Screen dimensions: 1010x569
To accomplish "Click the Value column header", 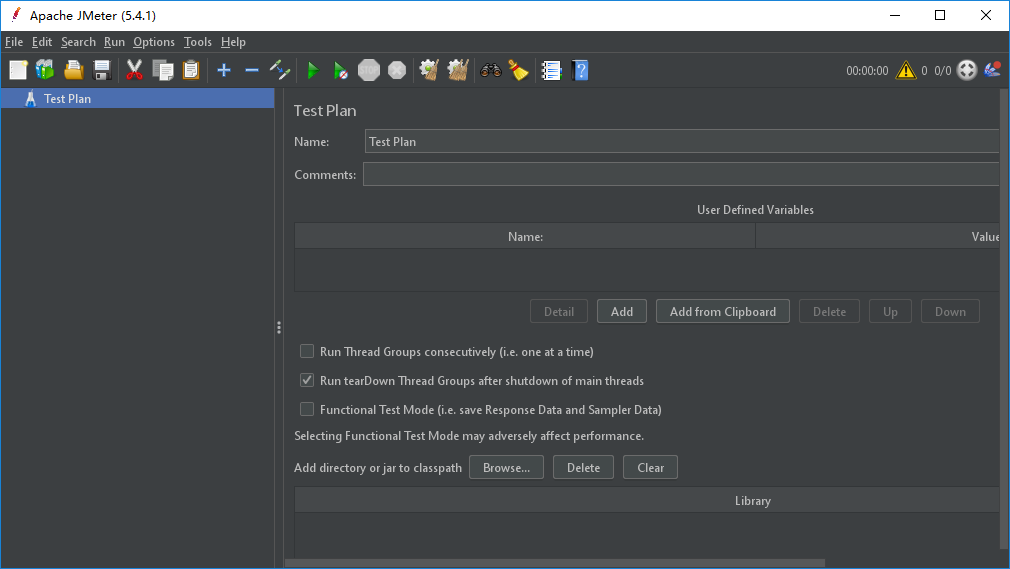I will (877, 236).
